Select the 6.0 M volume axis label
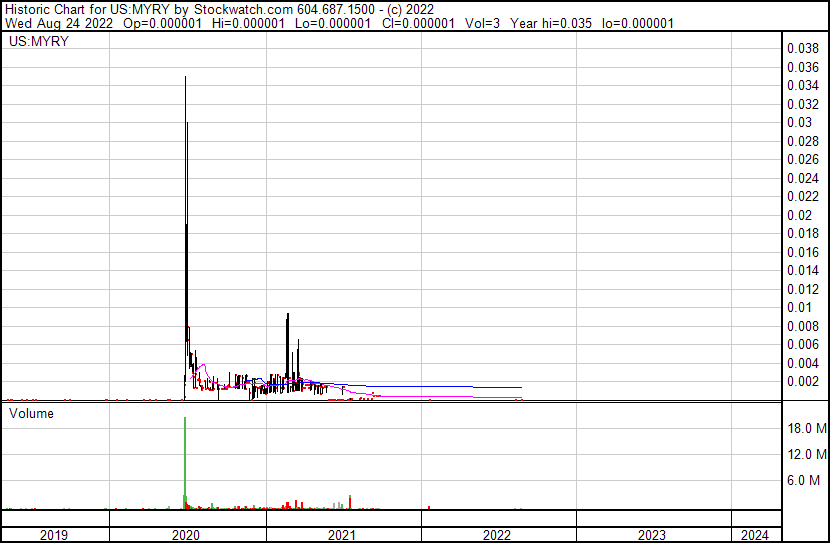This screenshot has height=543, width=830. 806,481
